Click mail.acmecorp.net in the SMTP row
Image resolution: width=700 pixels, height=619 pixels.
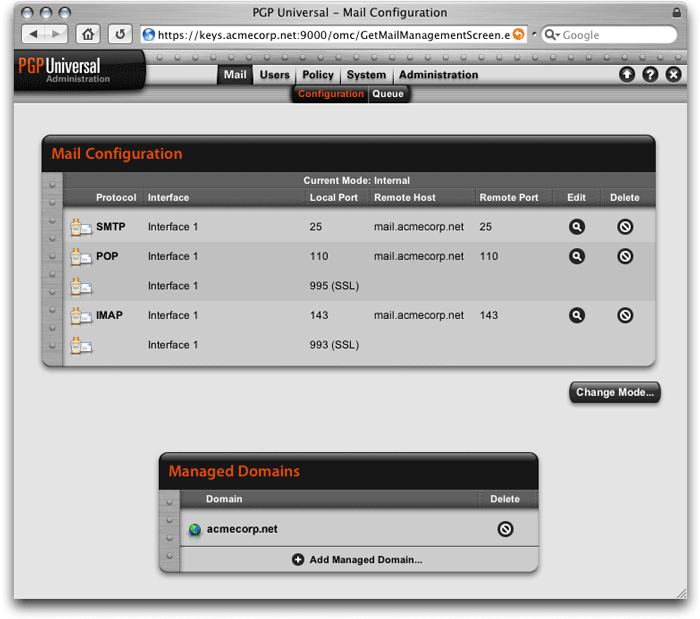click(x=419, y=227)
